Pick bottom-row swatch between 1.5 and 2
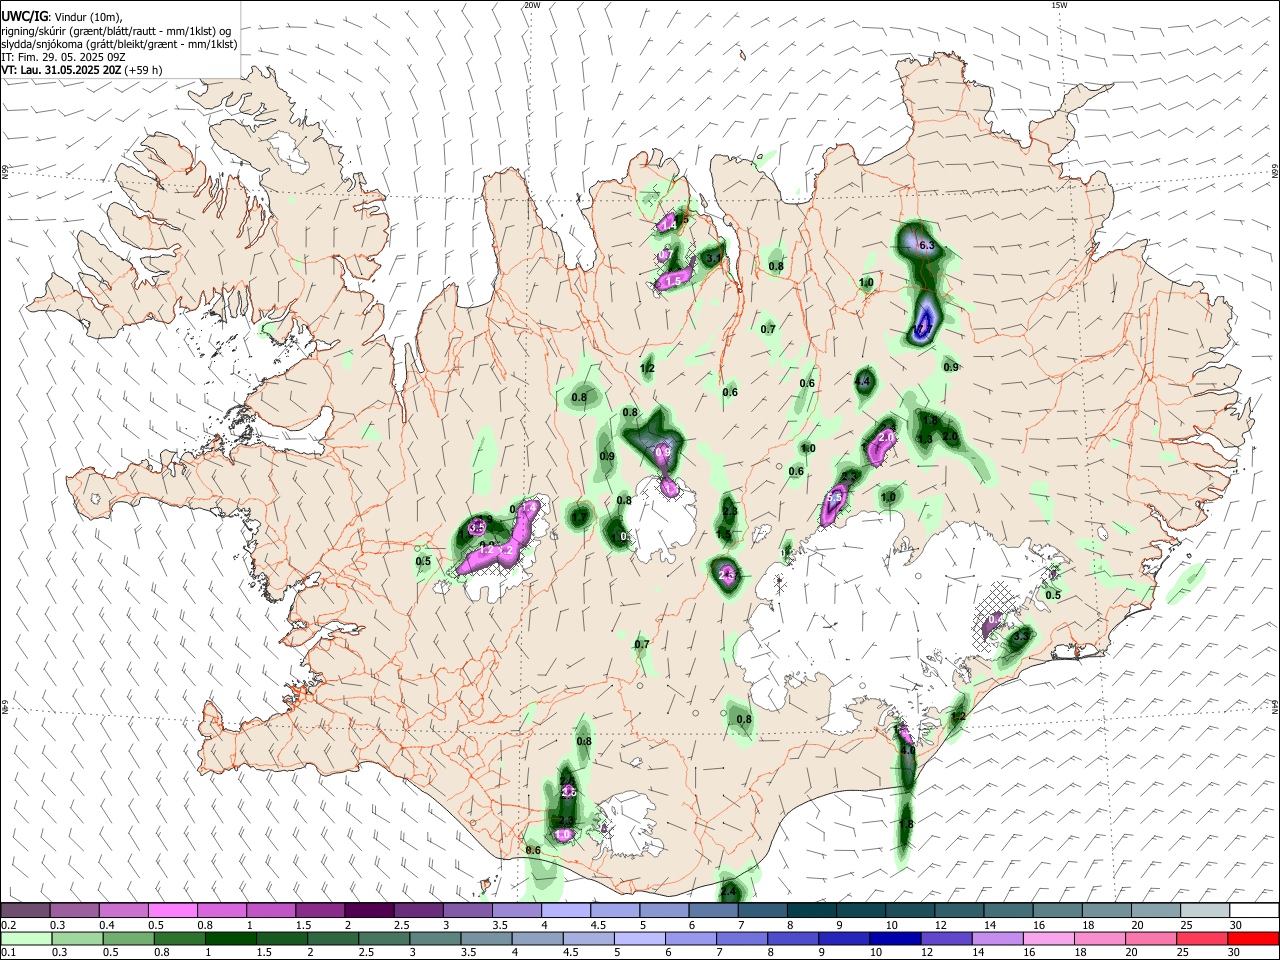 (x=282, y=938)
